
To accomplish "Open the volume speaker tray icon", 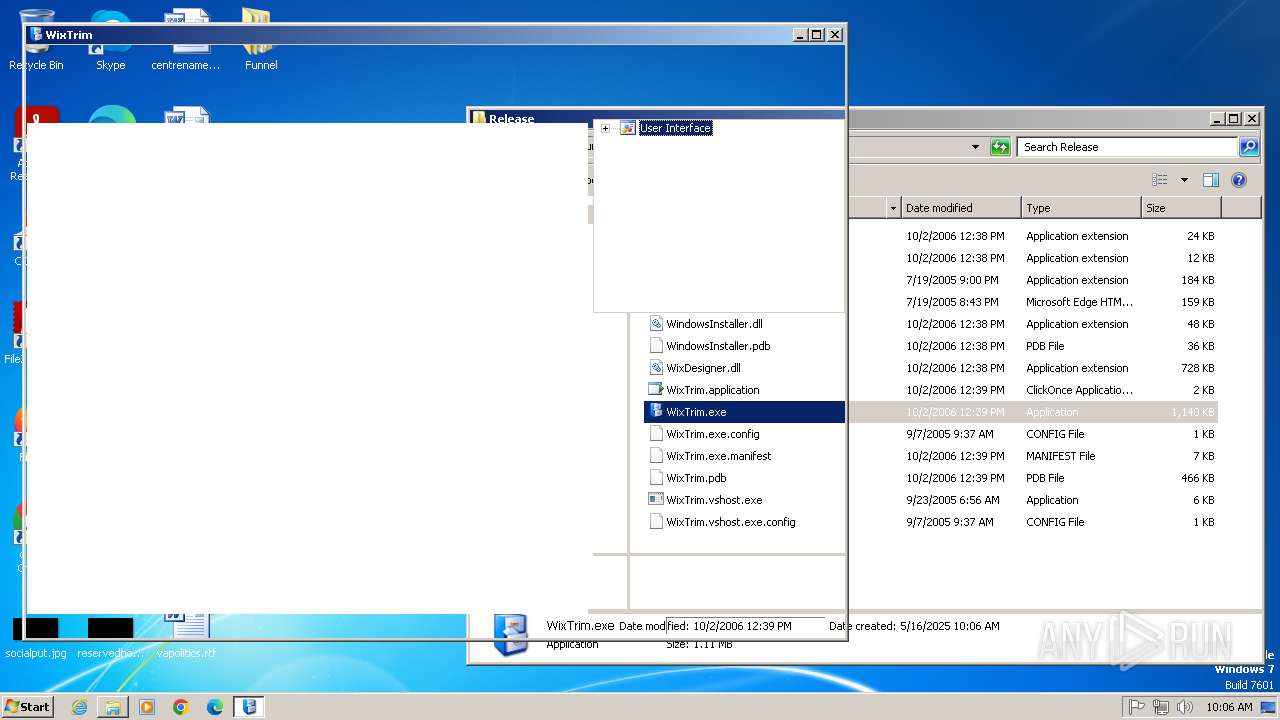I will click(1185, 707).
